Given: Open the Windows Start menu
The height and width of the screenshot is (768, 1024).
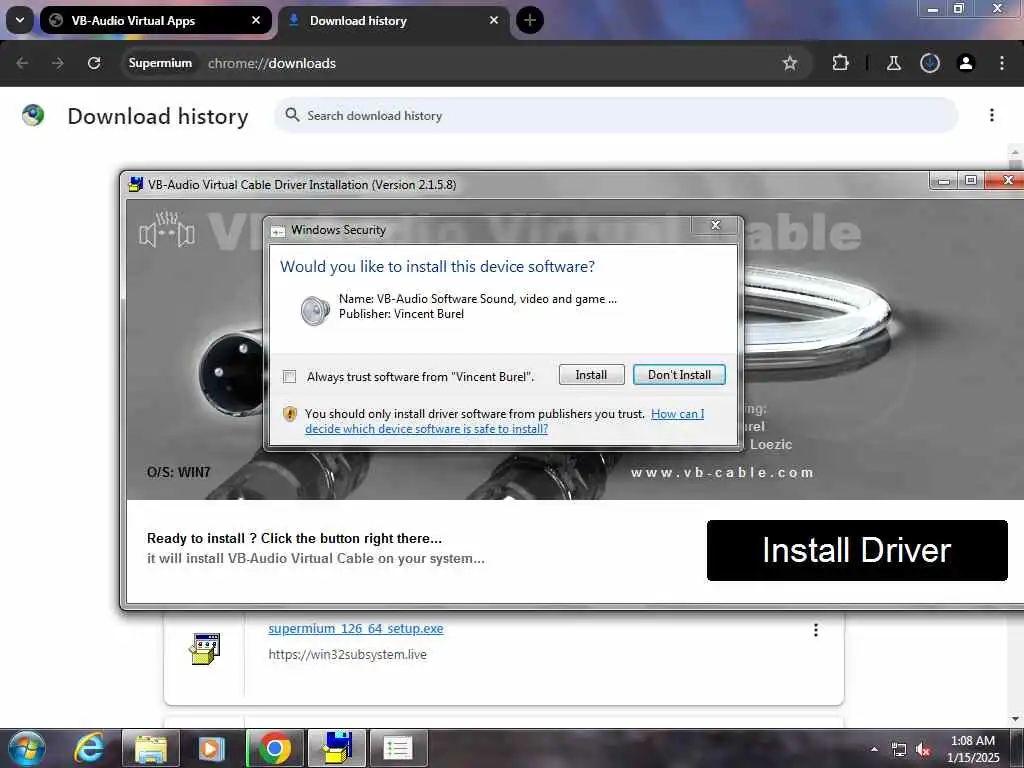Looking at the screenshot, I should click(x=27, y=748).
